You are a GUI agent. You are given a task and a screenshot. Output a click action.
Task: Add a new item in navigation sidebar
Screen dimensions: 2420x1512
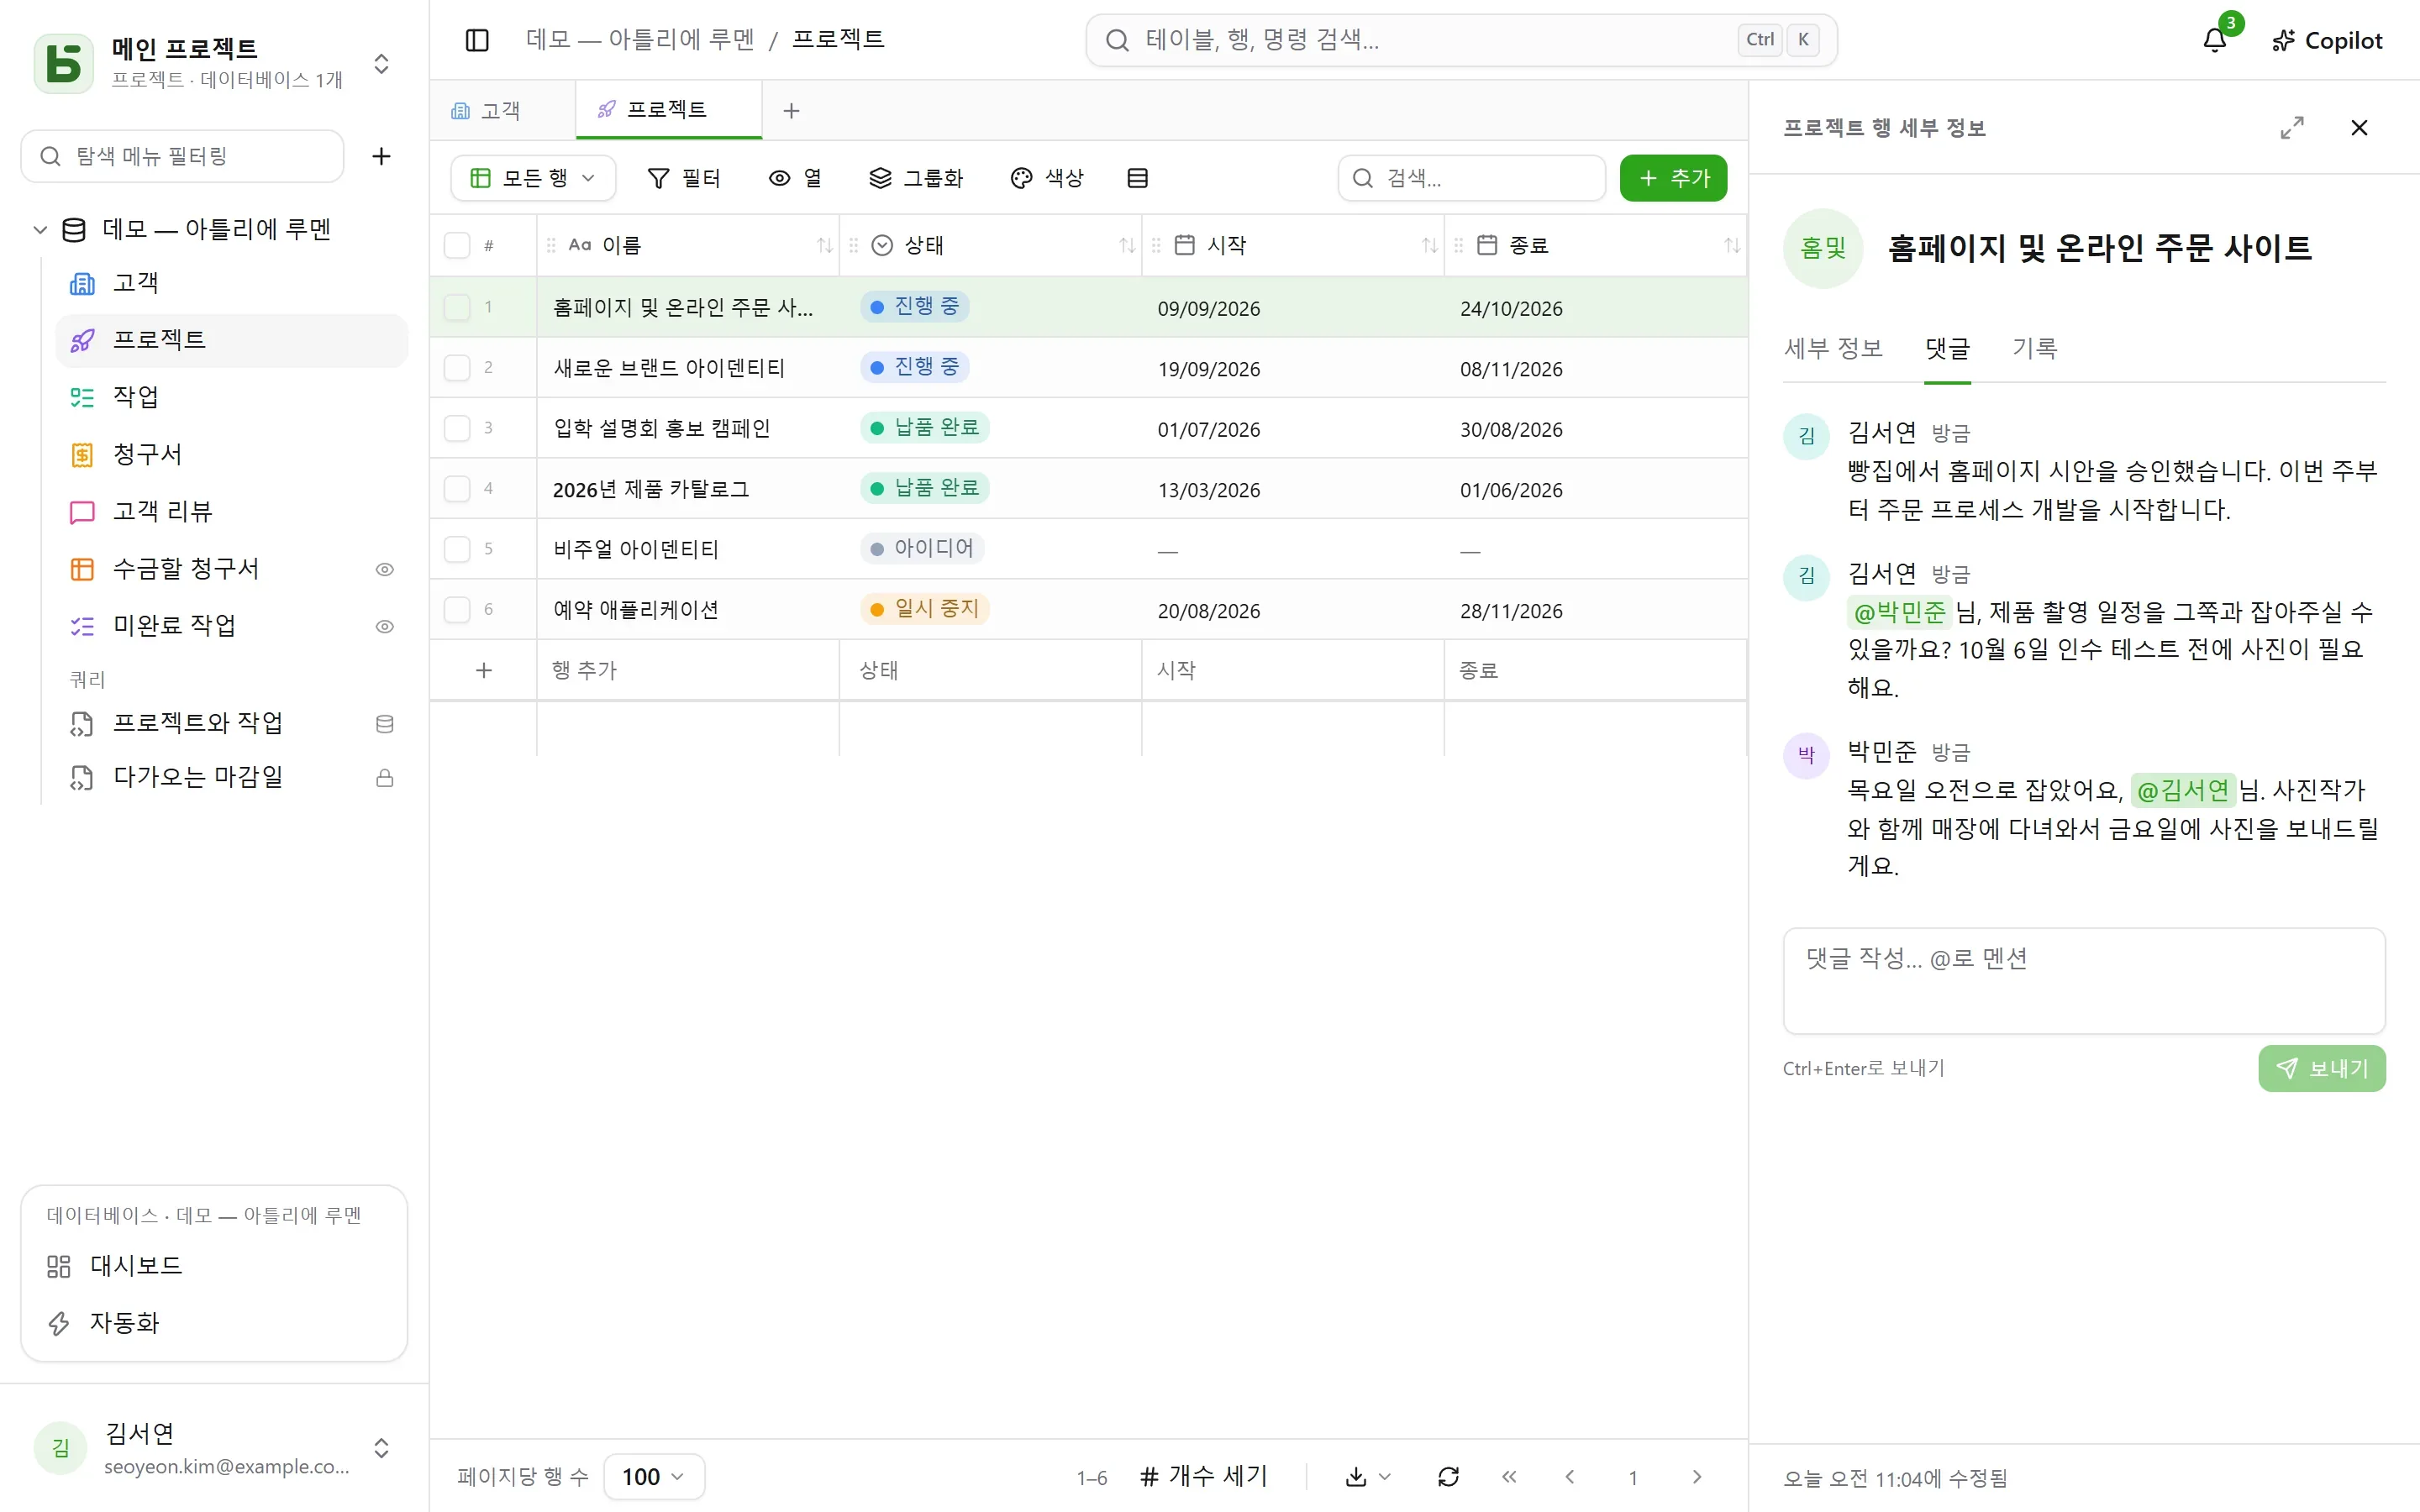[x=381, y=156]
